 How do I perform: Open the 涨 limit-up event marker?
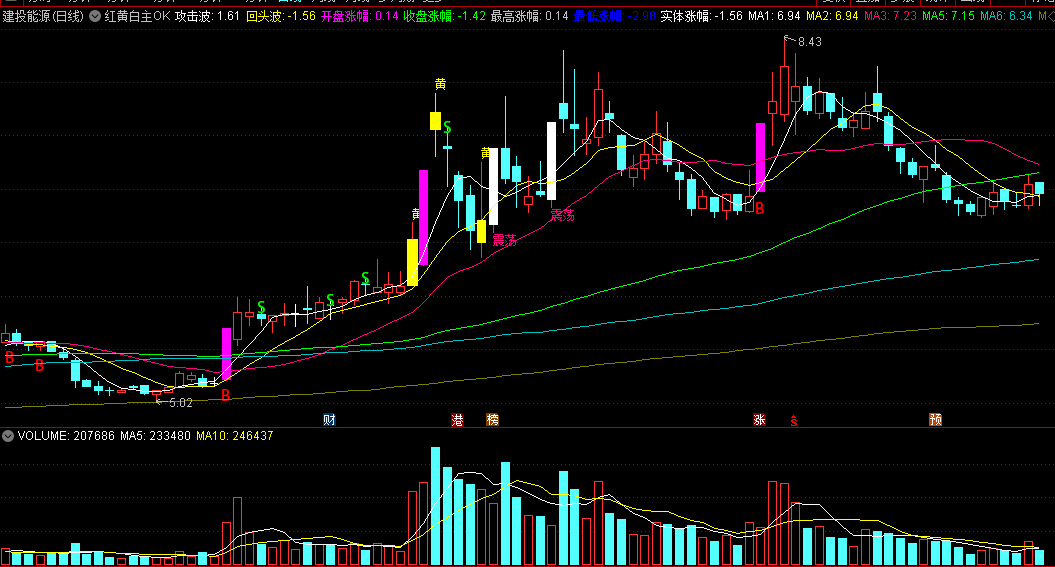point(760,420)
